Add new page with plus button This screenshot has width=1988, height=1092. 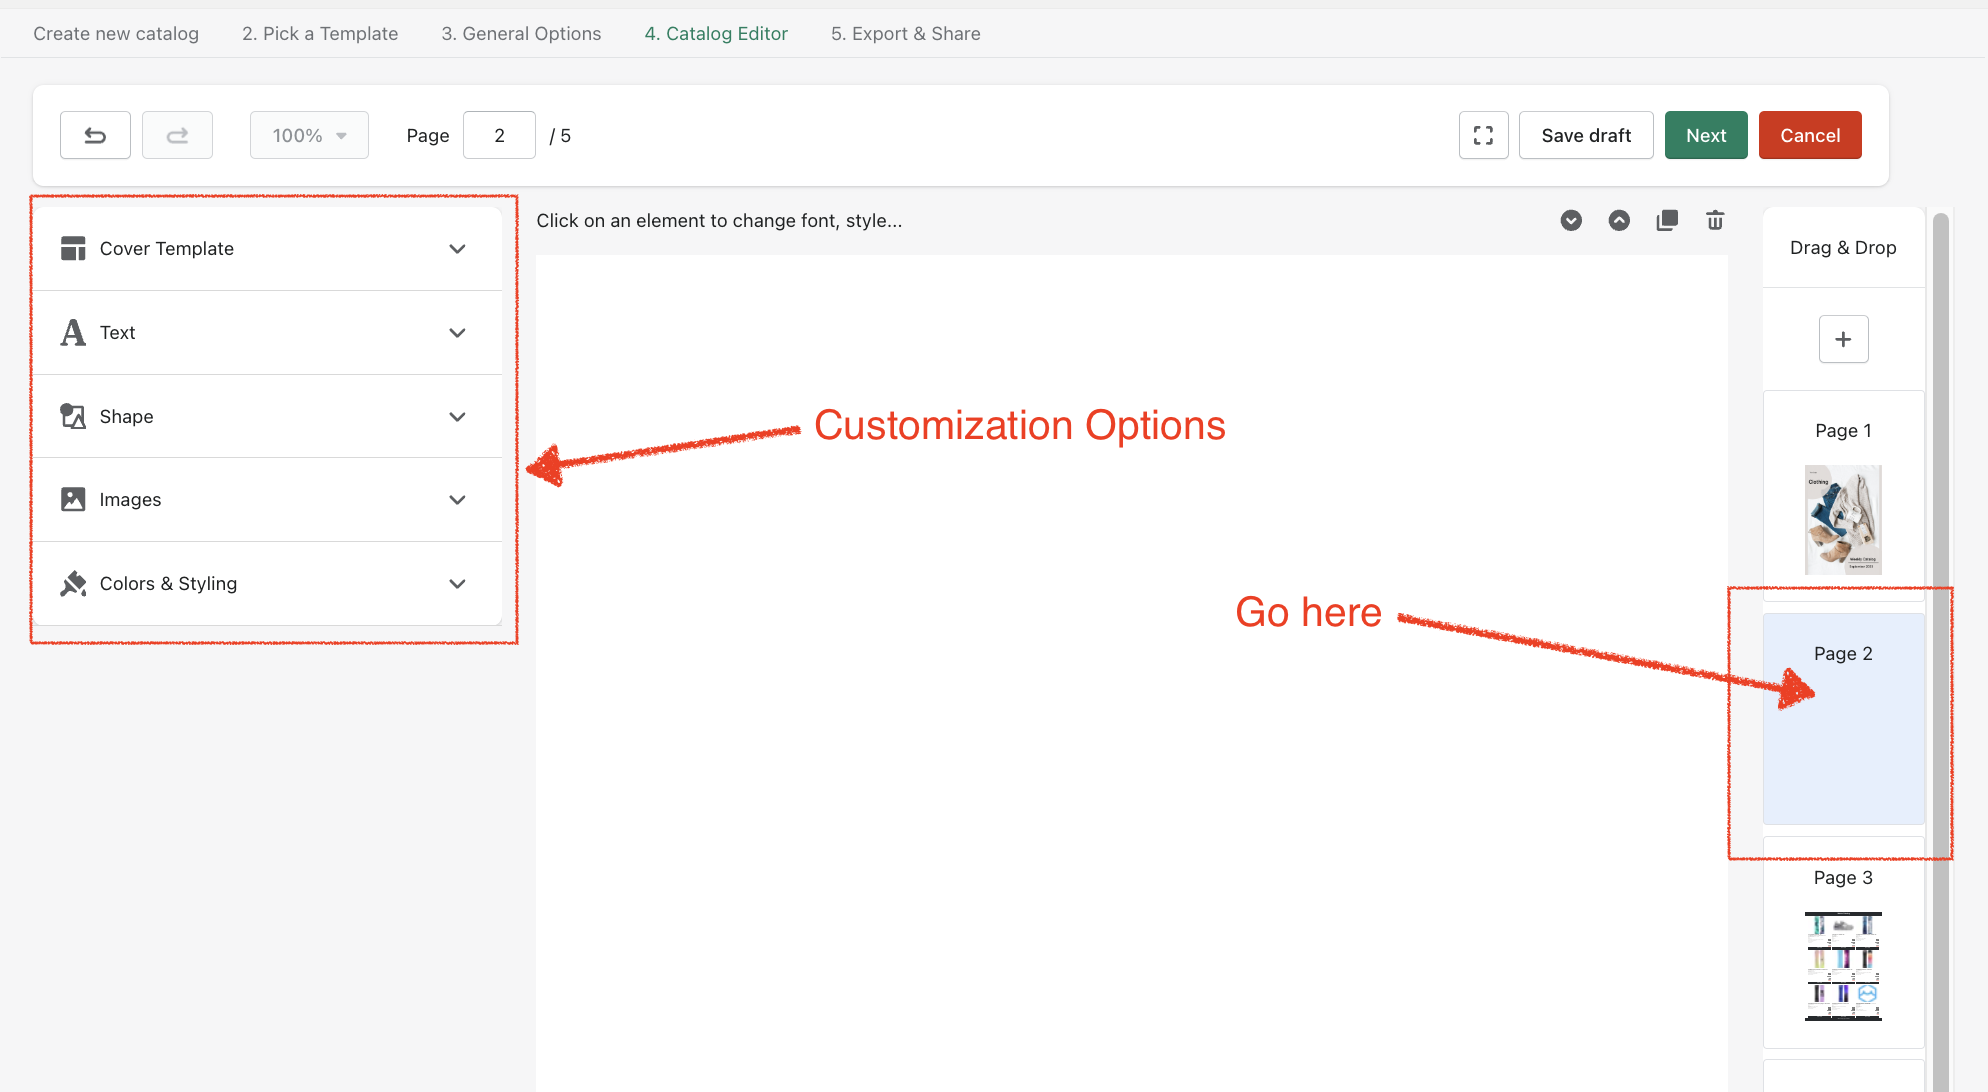point(1843,339)
